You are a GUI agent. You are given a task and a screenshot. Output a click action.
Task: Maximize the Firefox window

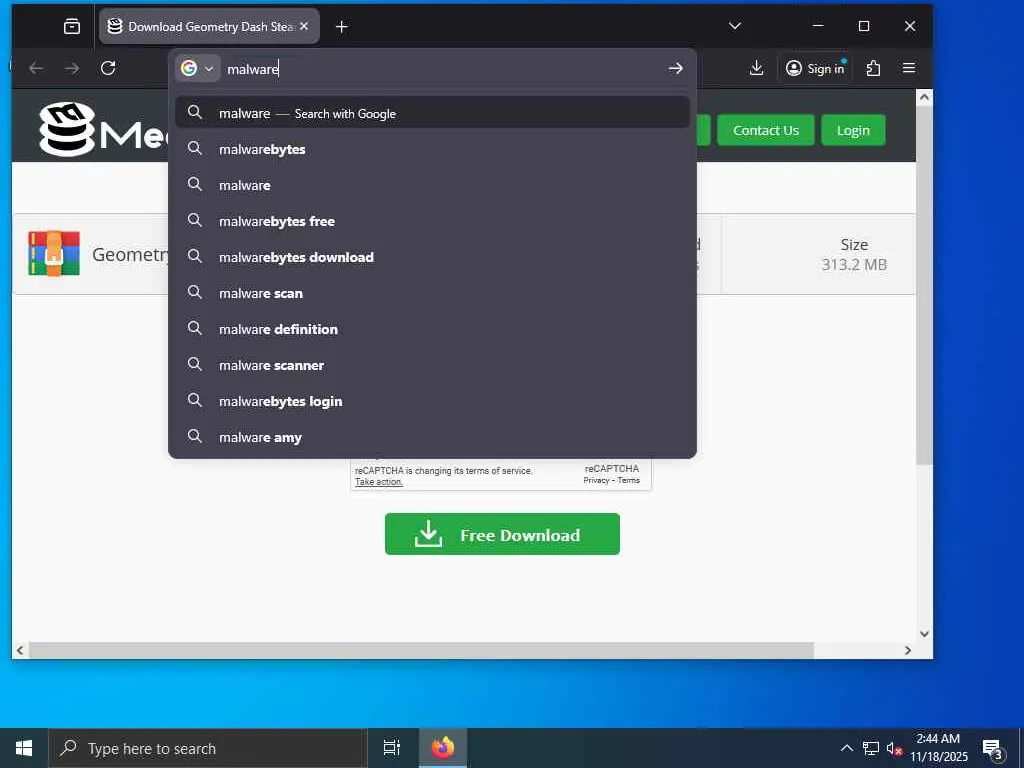[864, 26]
